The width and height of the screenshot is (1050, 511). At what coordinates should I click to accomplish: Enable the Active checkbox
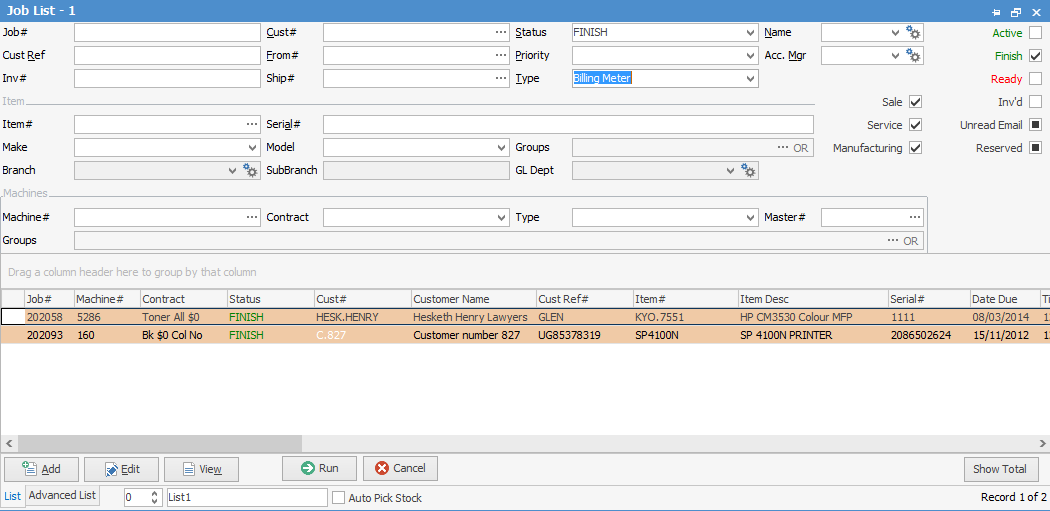1035,33
